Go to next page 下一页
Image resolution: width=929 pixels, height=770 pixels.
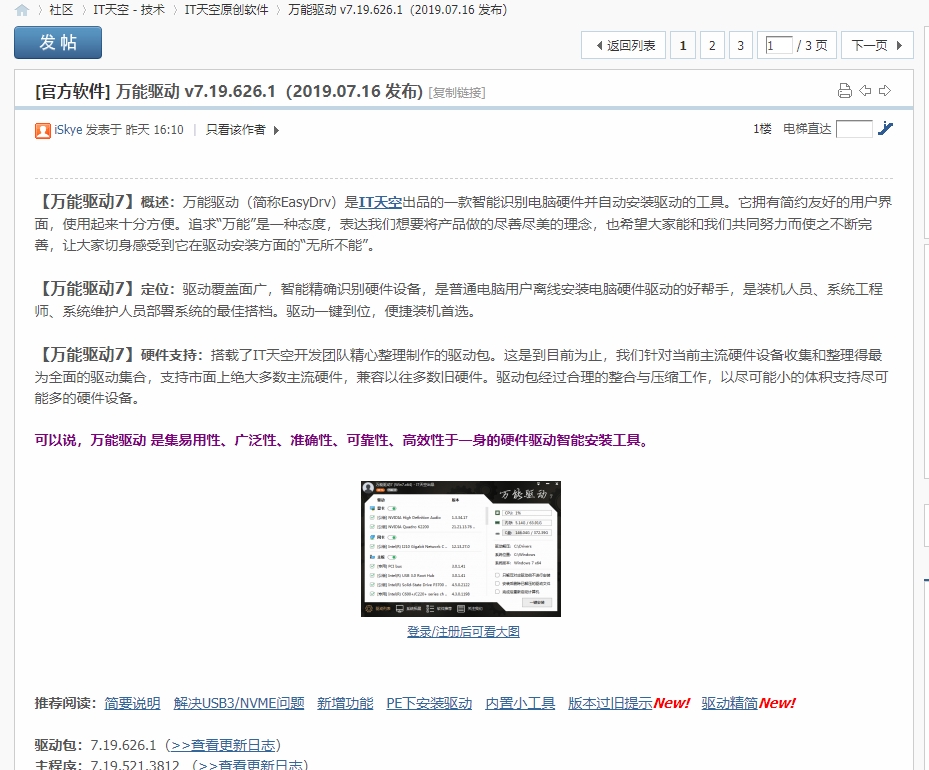tap(877, 46)
